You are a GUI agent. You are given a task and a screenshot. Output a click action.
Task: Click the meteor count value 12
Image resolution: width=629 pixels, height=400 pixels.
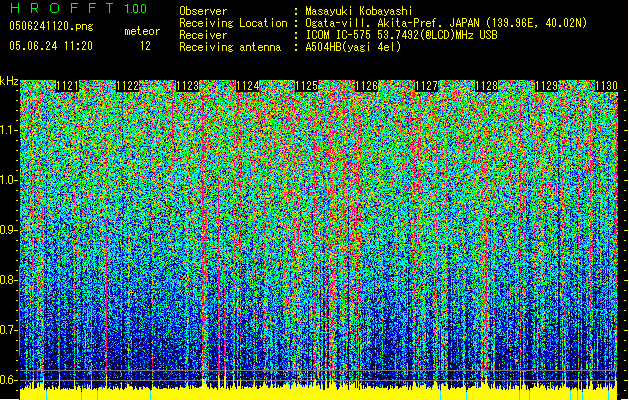146,46
